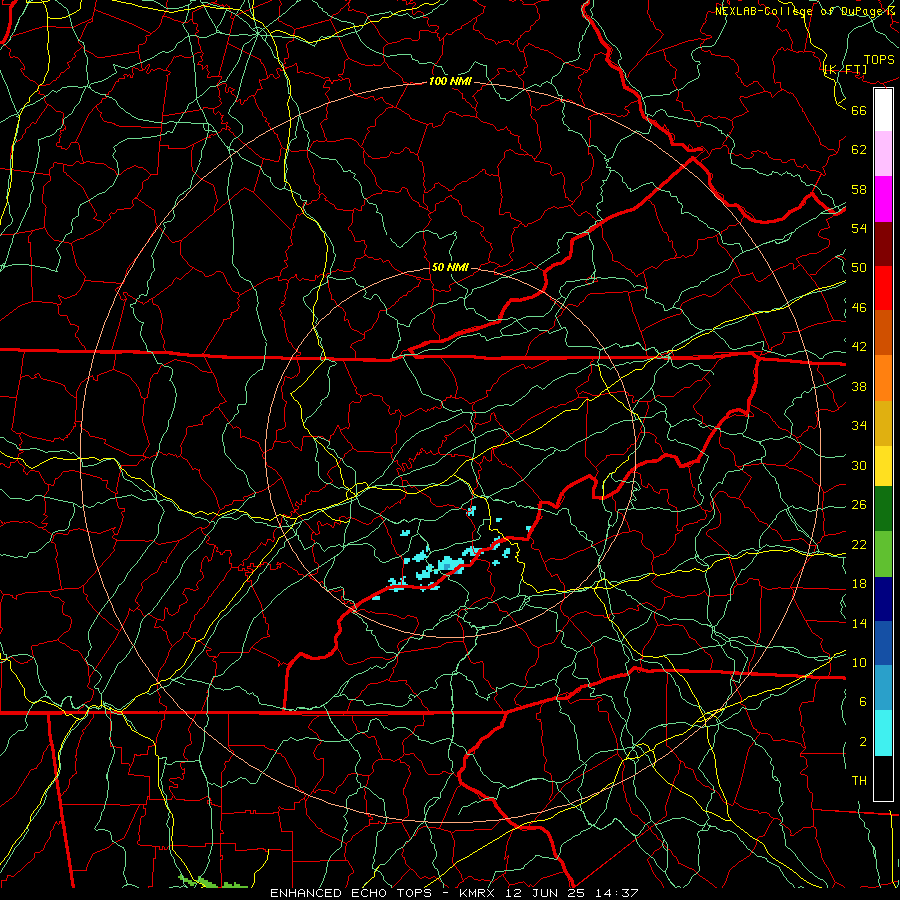Click the white swatch on the tops scale

(883, 110)
